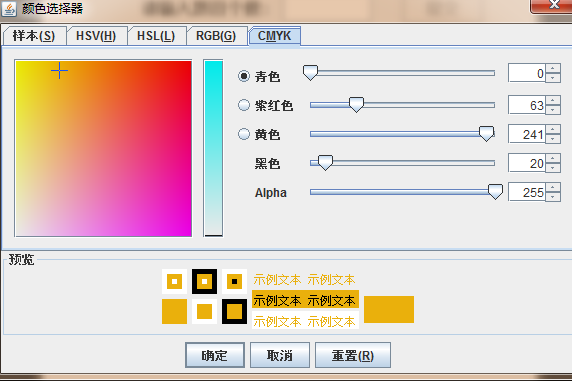Click the Java icon in the title bar
Image resolution: width=572 pixels, height=381 pixels.
tap(9, 8)
